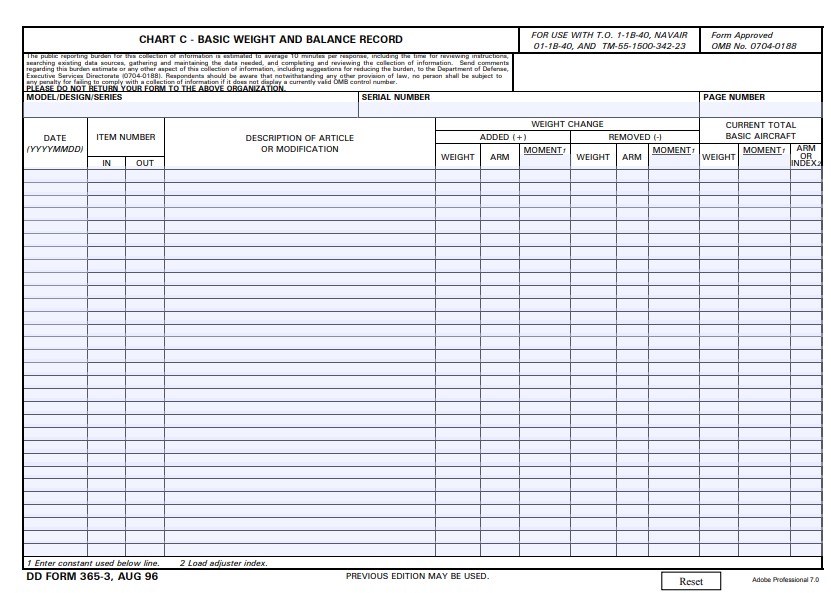Click the 'Adobe Professional 7.0' label

tap(785, 580)
